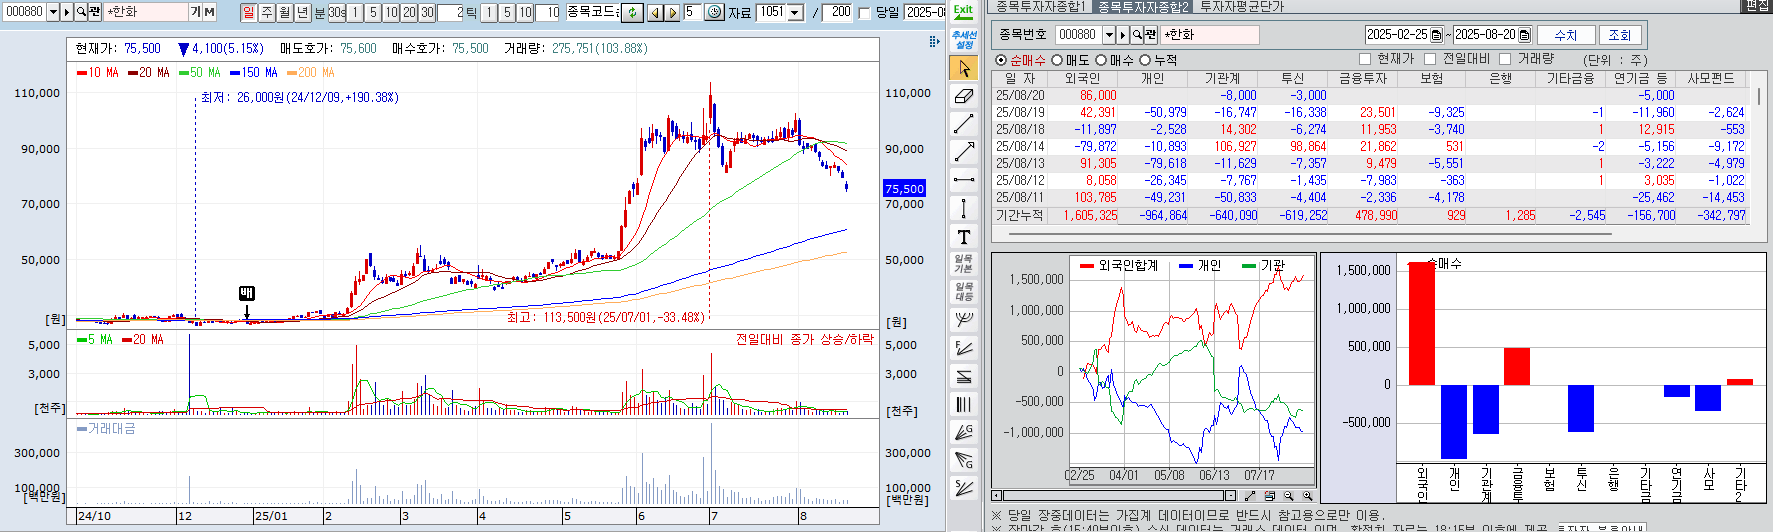1773x532 pixels.
Task: Select the arrow line tool
Action: (x=963, y=152)
